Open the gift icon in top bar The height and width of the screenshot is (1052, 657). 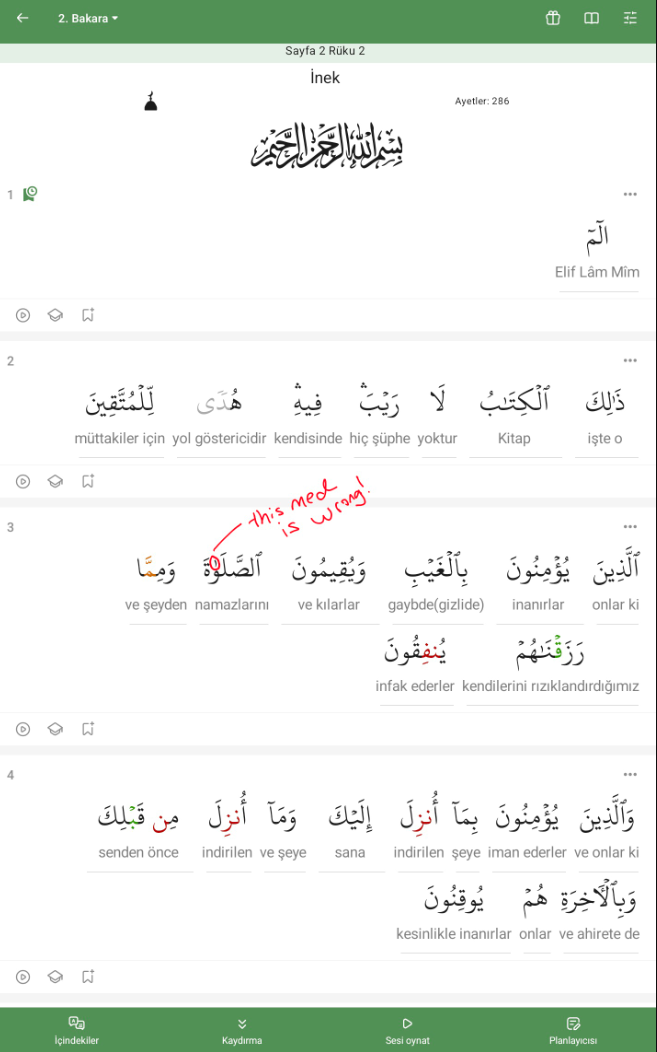(x=552, y=18)
